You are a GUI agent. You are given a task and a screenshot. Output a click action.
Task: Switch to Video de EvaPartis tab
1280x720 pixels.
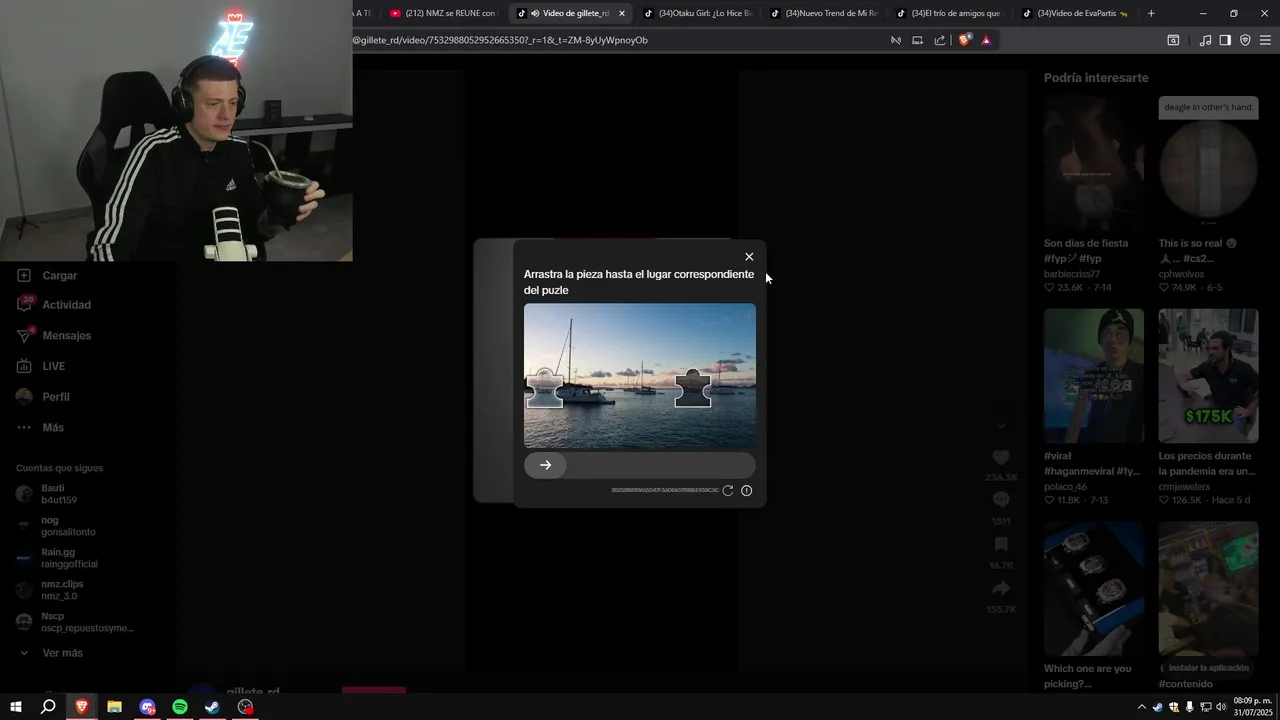point(1075,13)
